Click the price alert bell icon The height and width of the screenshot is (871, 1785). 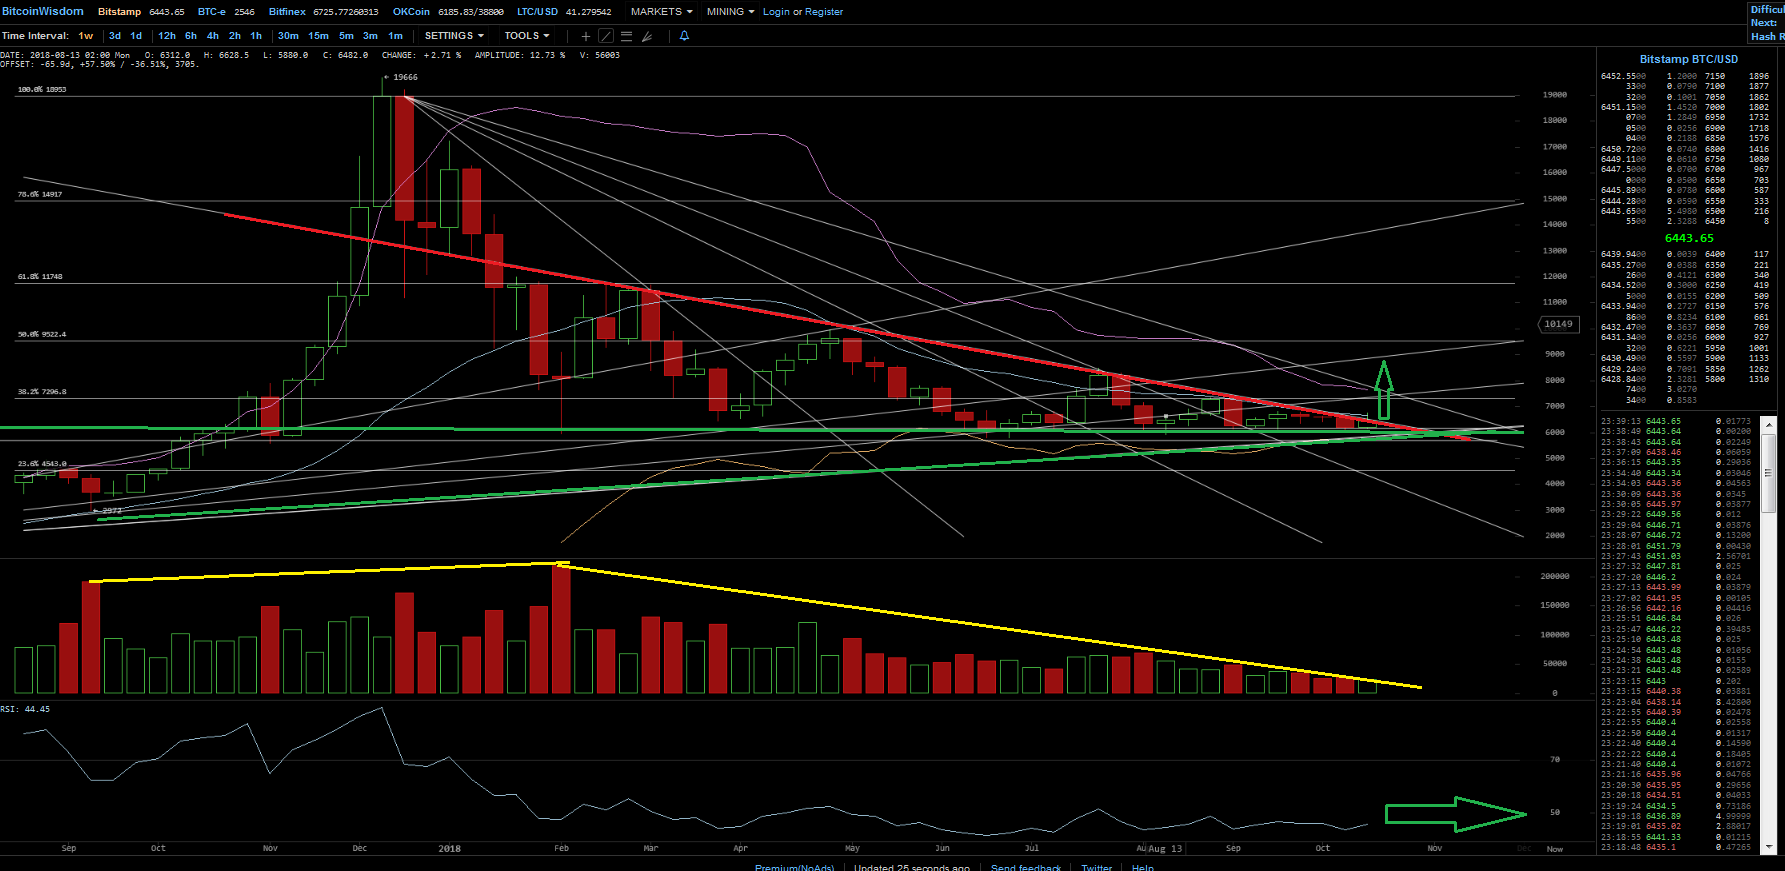pos(685,36)
